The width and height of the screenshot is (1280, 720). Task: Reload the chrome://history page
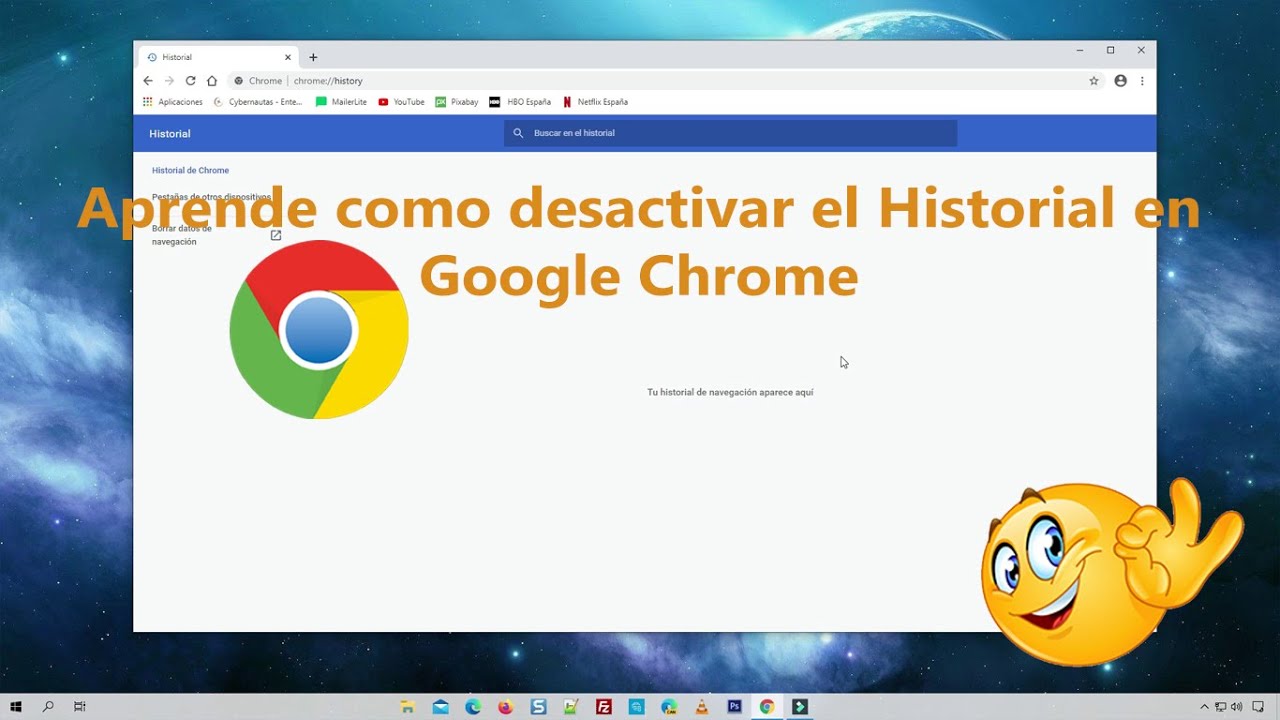coord(190,81)
